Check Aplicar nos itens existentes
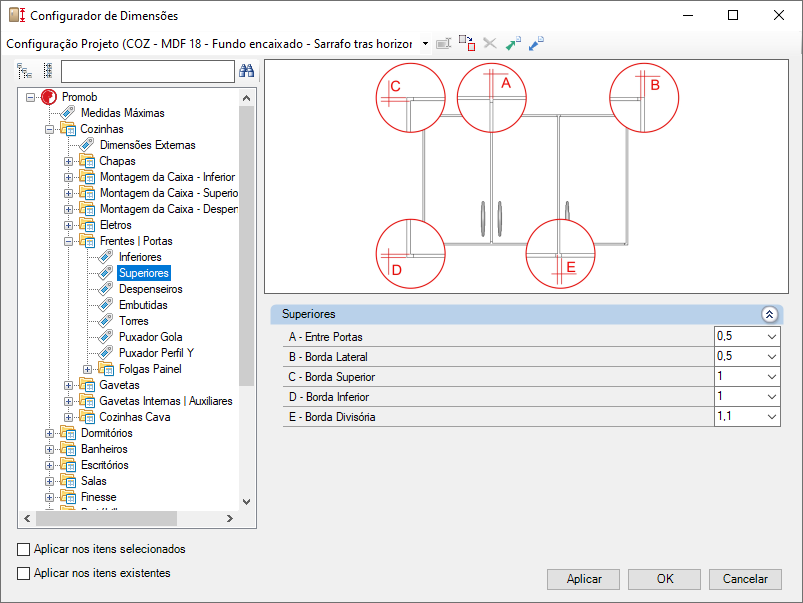Viewport: 803px width, 603px height. [x=24, y=573]
